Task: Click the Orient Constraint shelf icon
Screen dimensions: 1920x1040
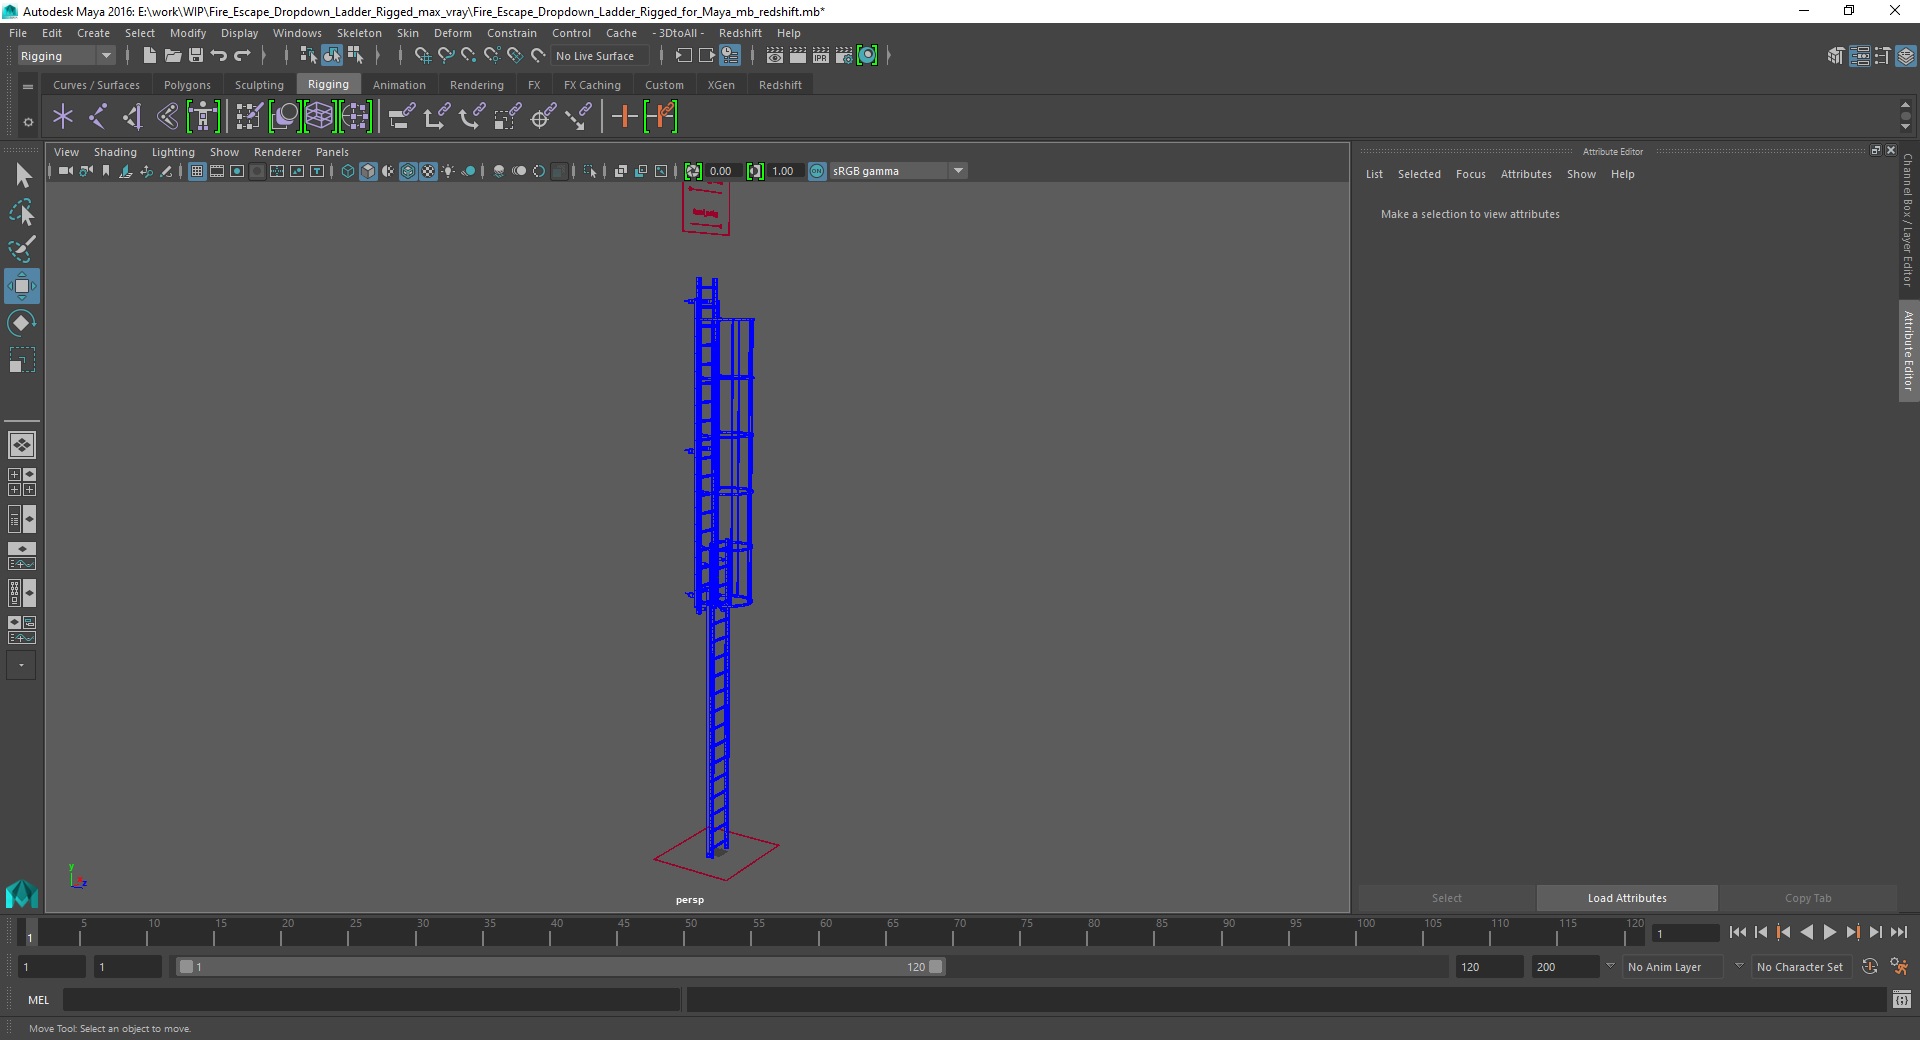Action: click(x=472, y=117)
